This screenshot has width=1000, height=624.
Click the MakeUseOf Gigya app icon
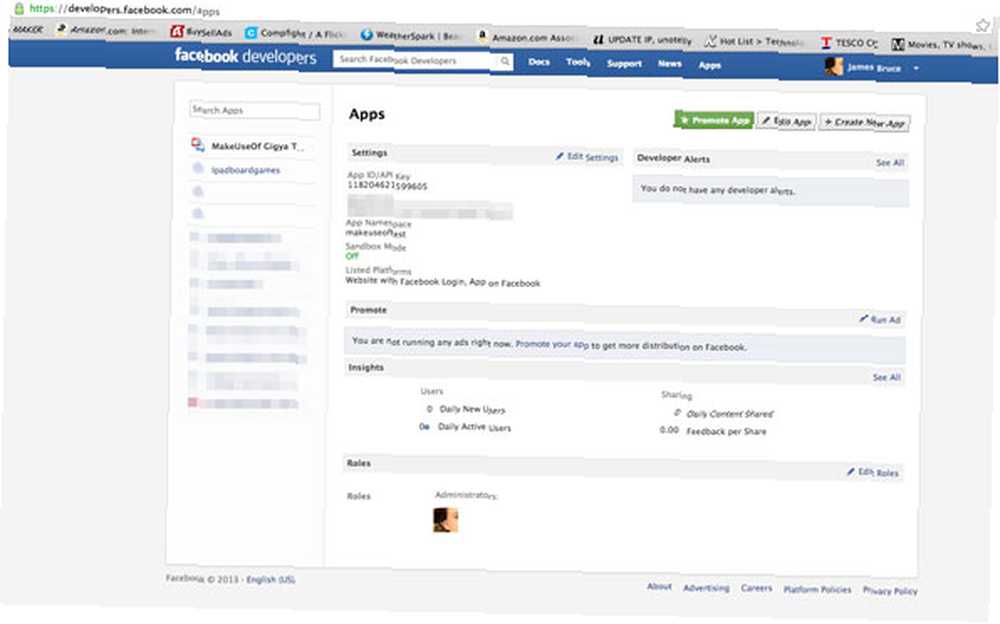198,145
